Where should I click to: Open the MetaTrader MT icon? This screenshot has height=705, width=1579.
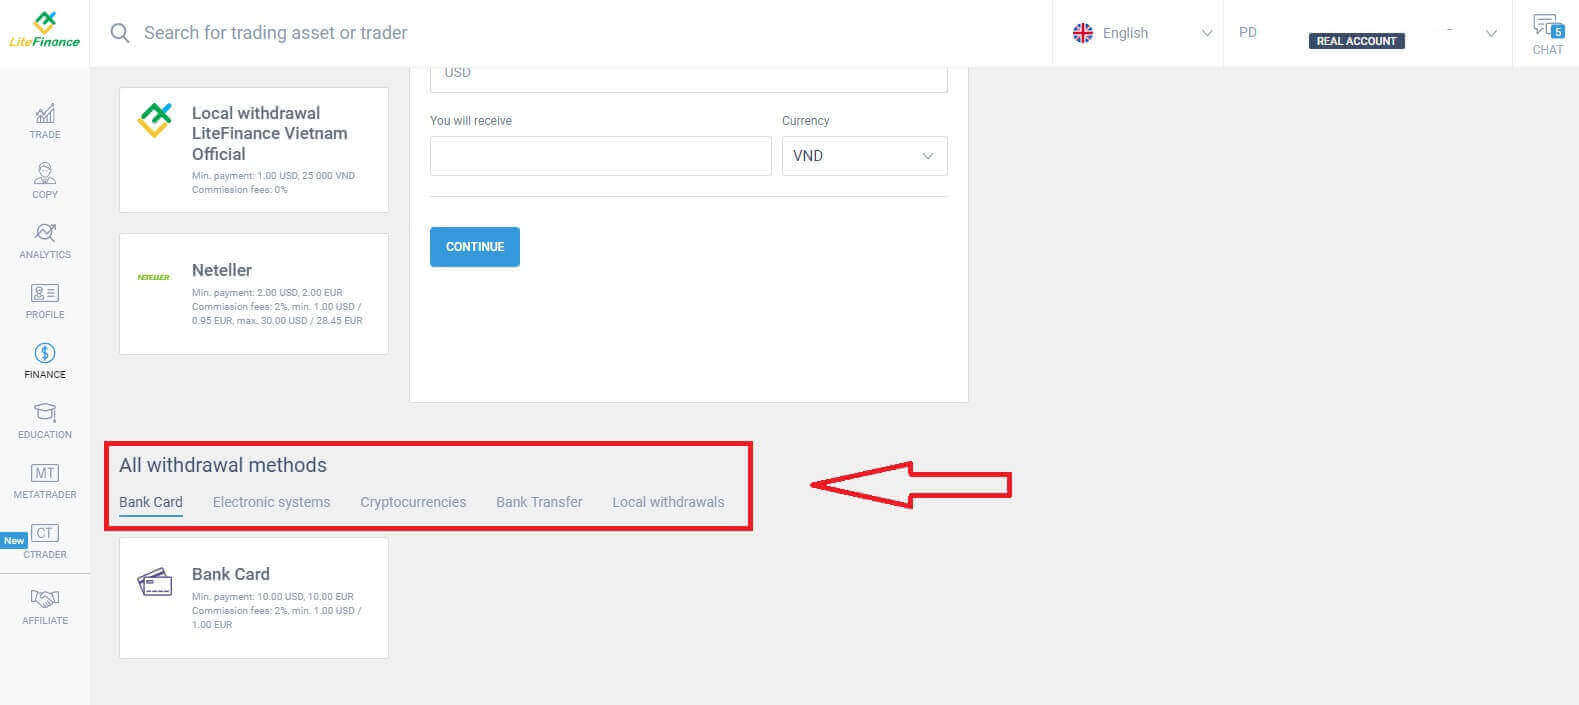click(45, 474)
